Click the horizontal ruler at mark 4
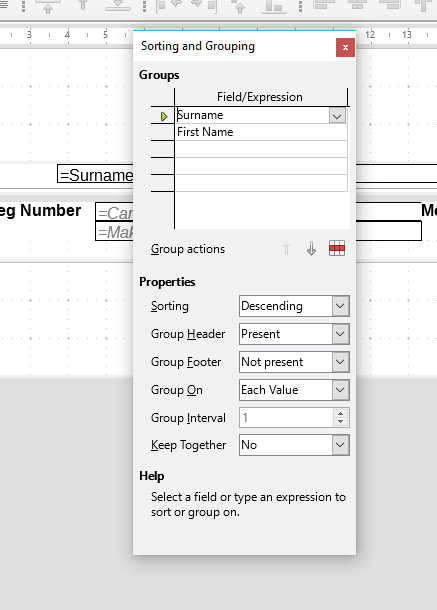The height and width of the screenshot is (610, 437). pos(67,35)
